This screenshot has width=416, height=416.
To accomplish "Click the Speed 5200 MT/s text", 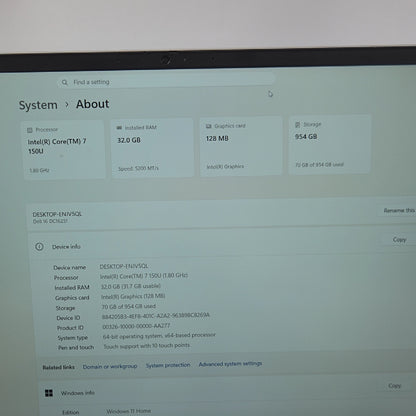I will coord(138,168).
